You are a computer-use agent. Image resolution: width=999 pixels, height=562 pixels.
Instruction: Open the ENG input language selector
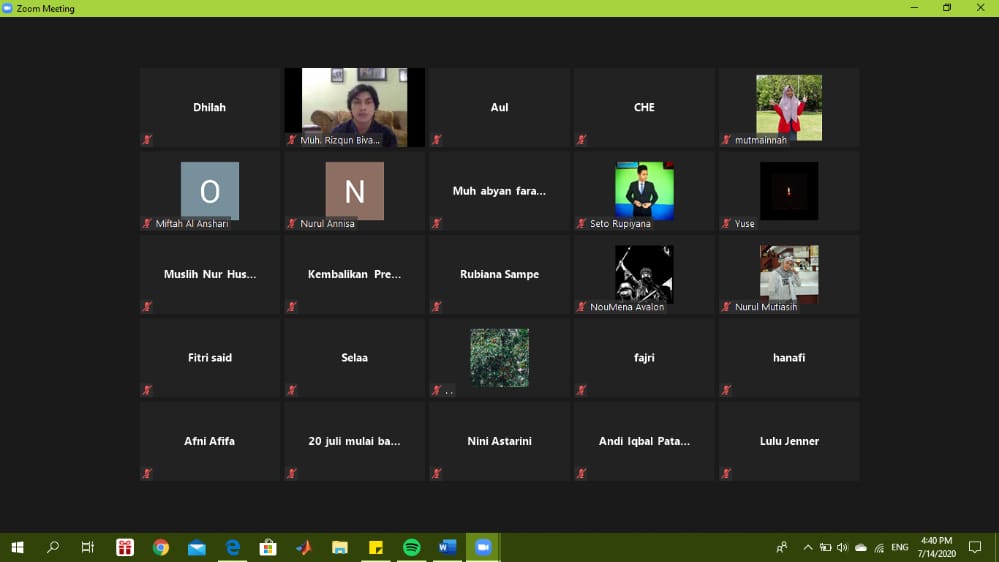point(900,547)
